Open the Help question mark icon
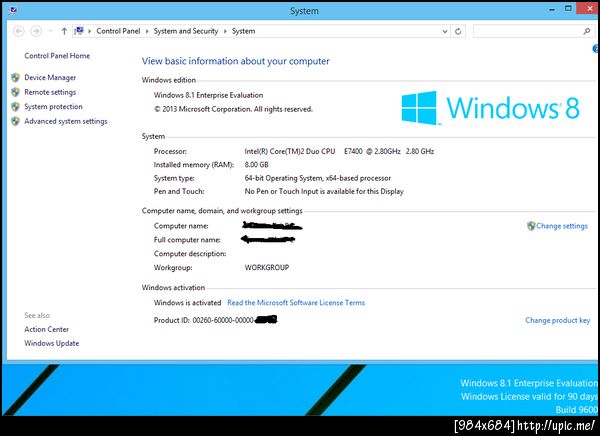 [x=596, y=49]
